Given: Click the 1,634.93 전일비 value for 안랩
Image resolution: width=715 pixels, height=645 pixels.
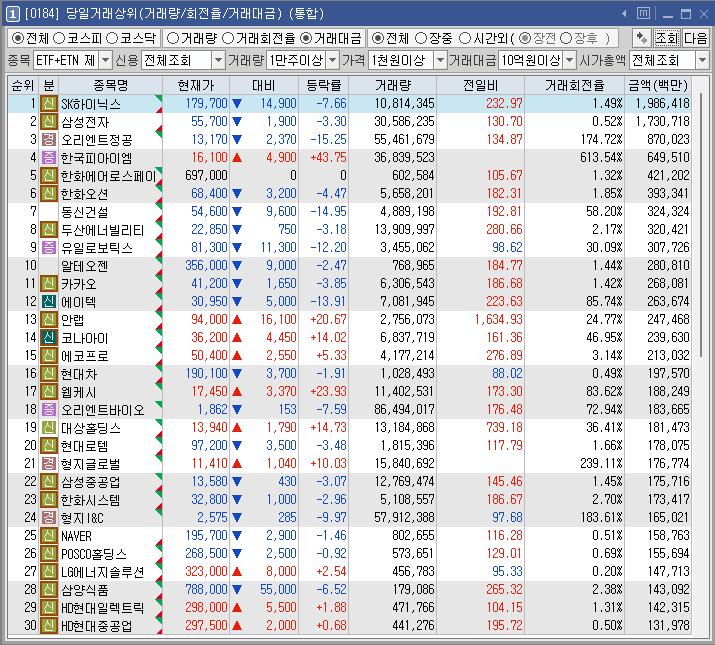Looking at the screenshot, I should pos(498,319).
